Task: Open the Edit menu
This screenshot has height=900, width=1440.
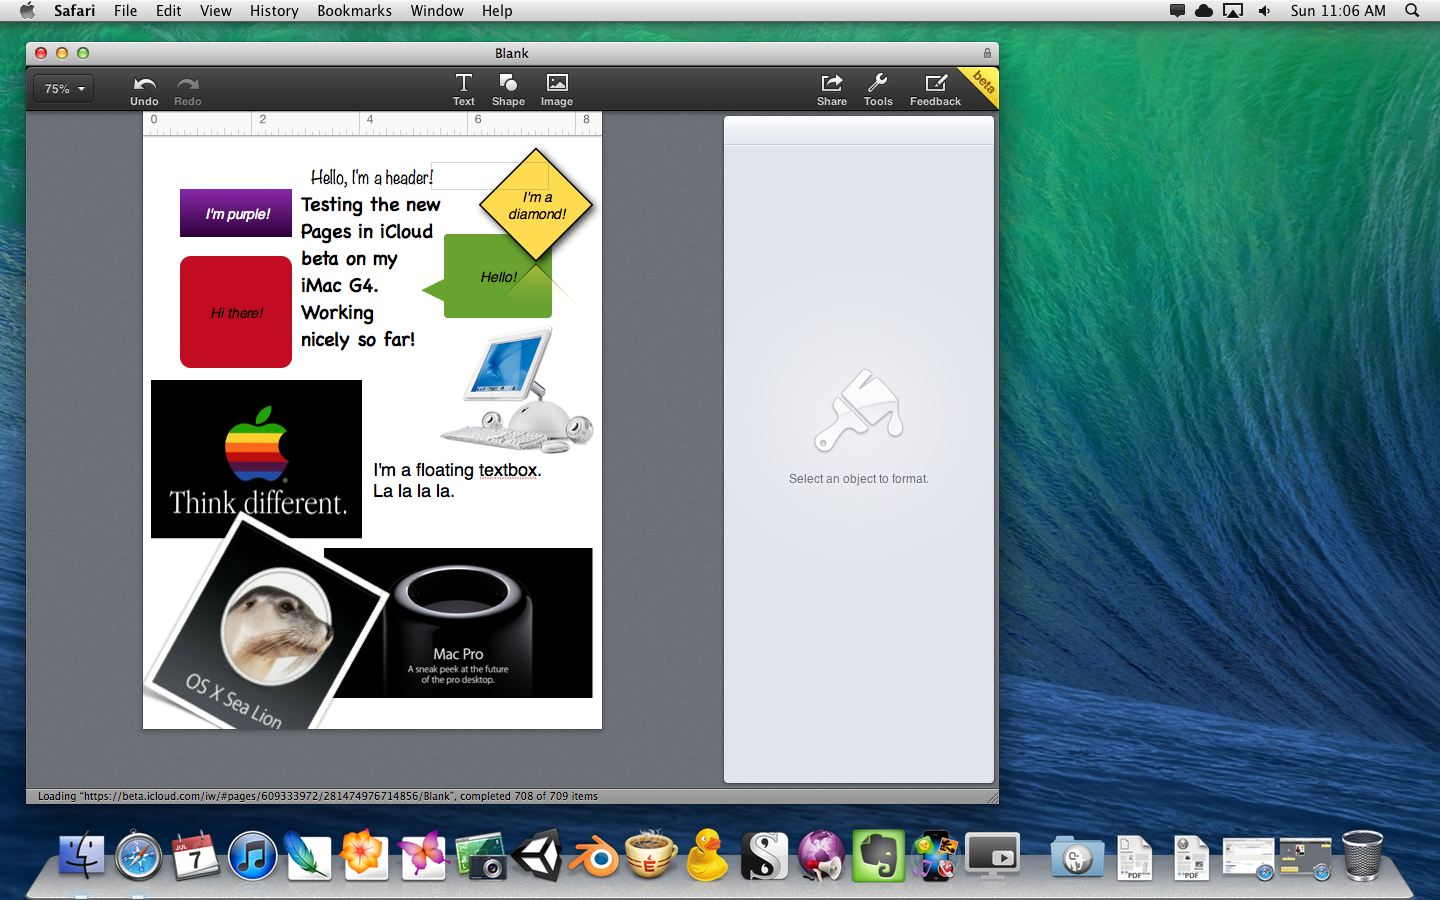Action: [x=168, y=11]
